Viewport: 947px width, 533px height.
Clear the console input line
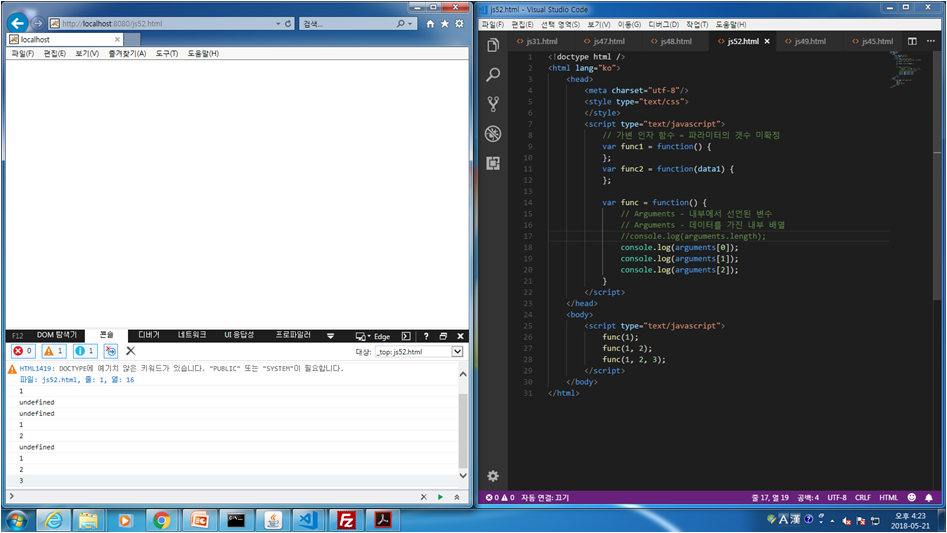tap(423, 497)
